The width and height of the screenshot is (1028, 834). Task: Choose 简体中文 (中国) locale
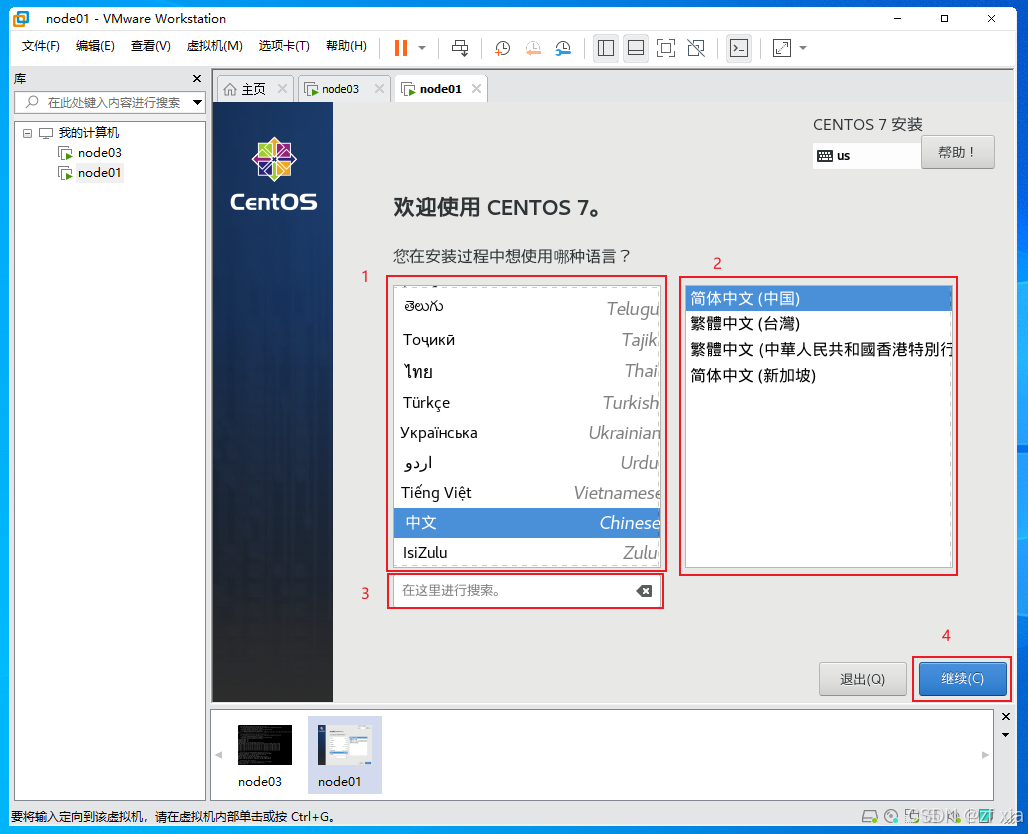pos(818,298)
